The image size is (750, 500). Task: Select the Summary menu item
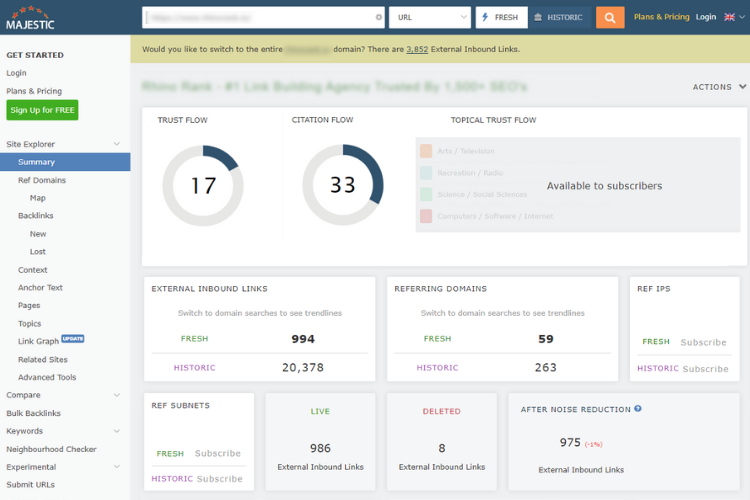pos(65,162)
